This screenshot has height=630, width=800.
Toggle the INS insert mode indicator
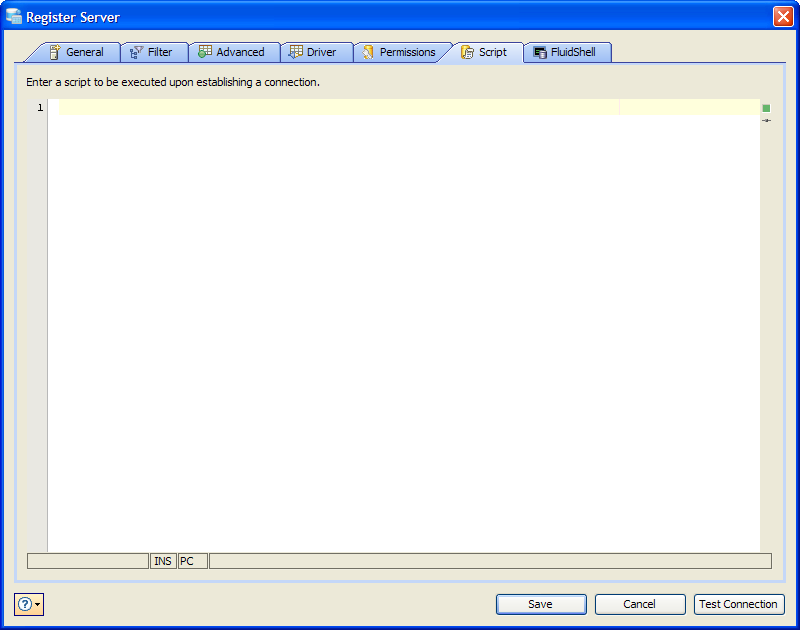163,561
